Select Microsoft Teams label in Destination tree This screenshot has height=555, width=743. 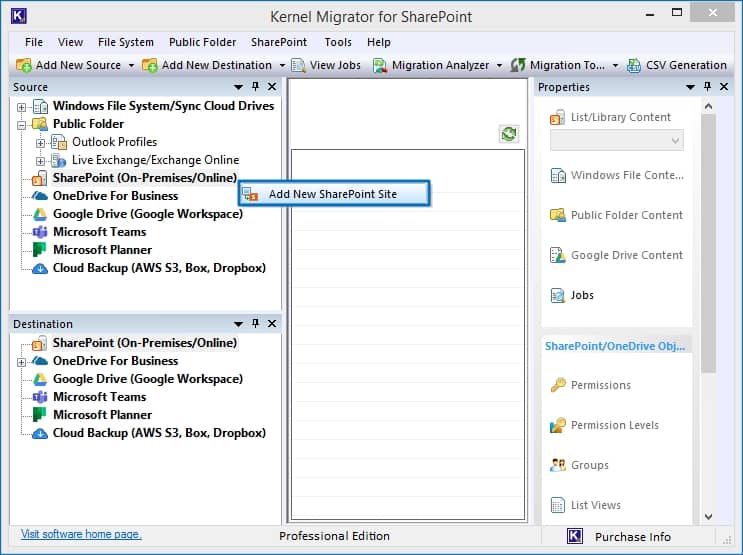(100, 397)
